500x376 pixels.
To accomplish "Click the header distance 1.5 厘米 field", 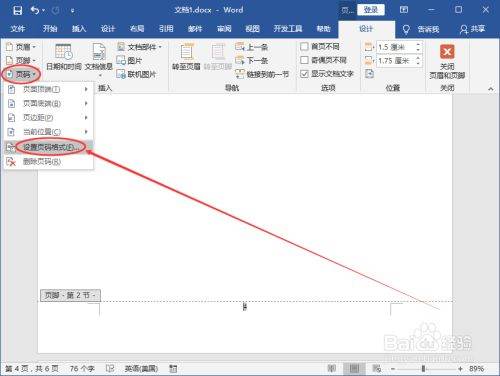I will click(395, 47).
